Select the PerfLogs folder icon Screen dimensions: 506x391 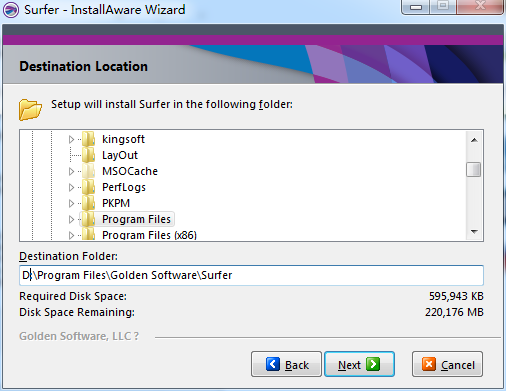click(x=89, y=187)
